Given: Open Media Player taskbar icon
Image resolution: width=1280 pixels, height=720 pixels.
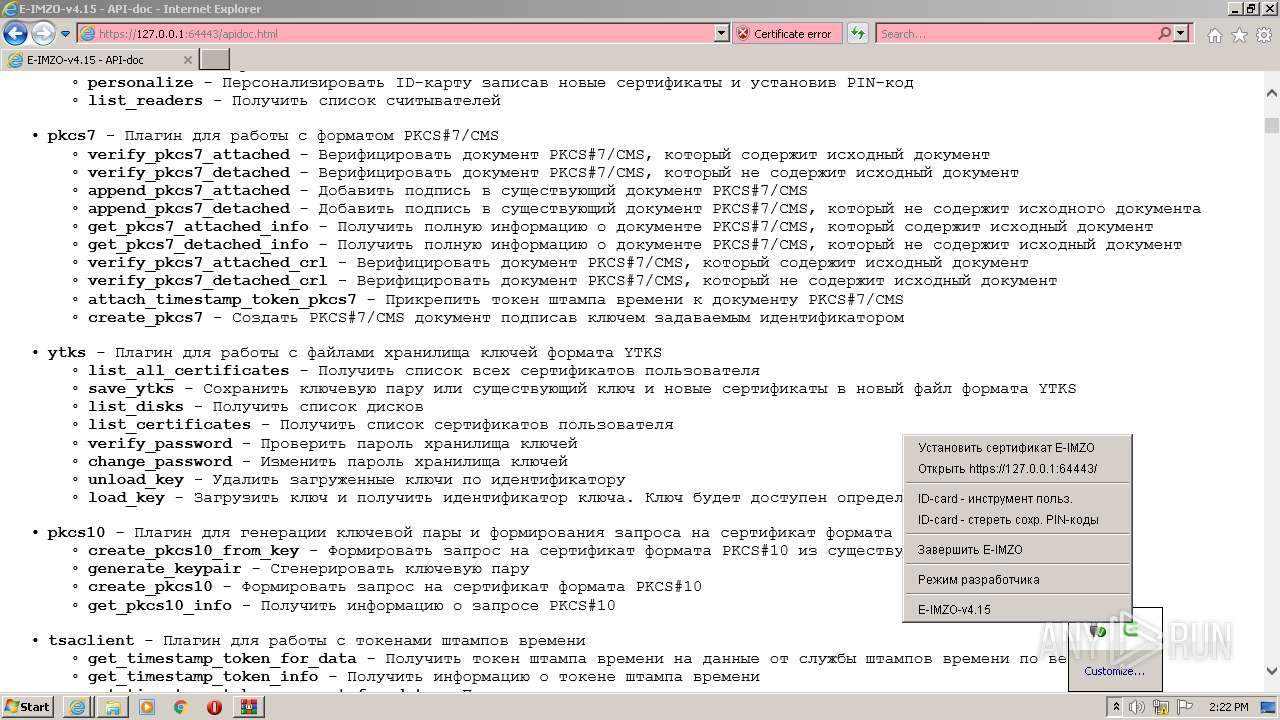Looking at the screenshot, I should point(147,707).
